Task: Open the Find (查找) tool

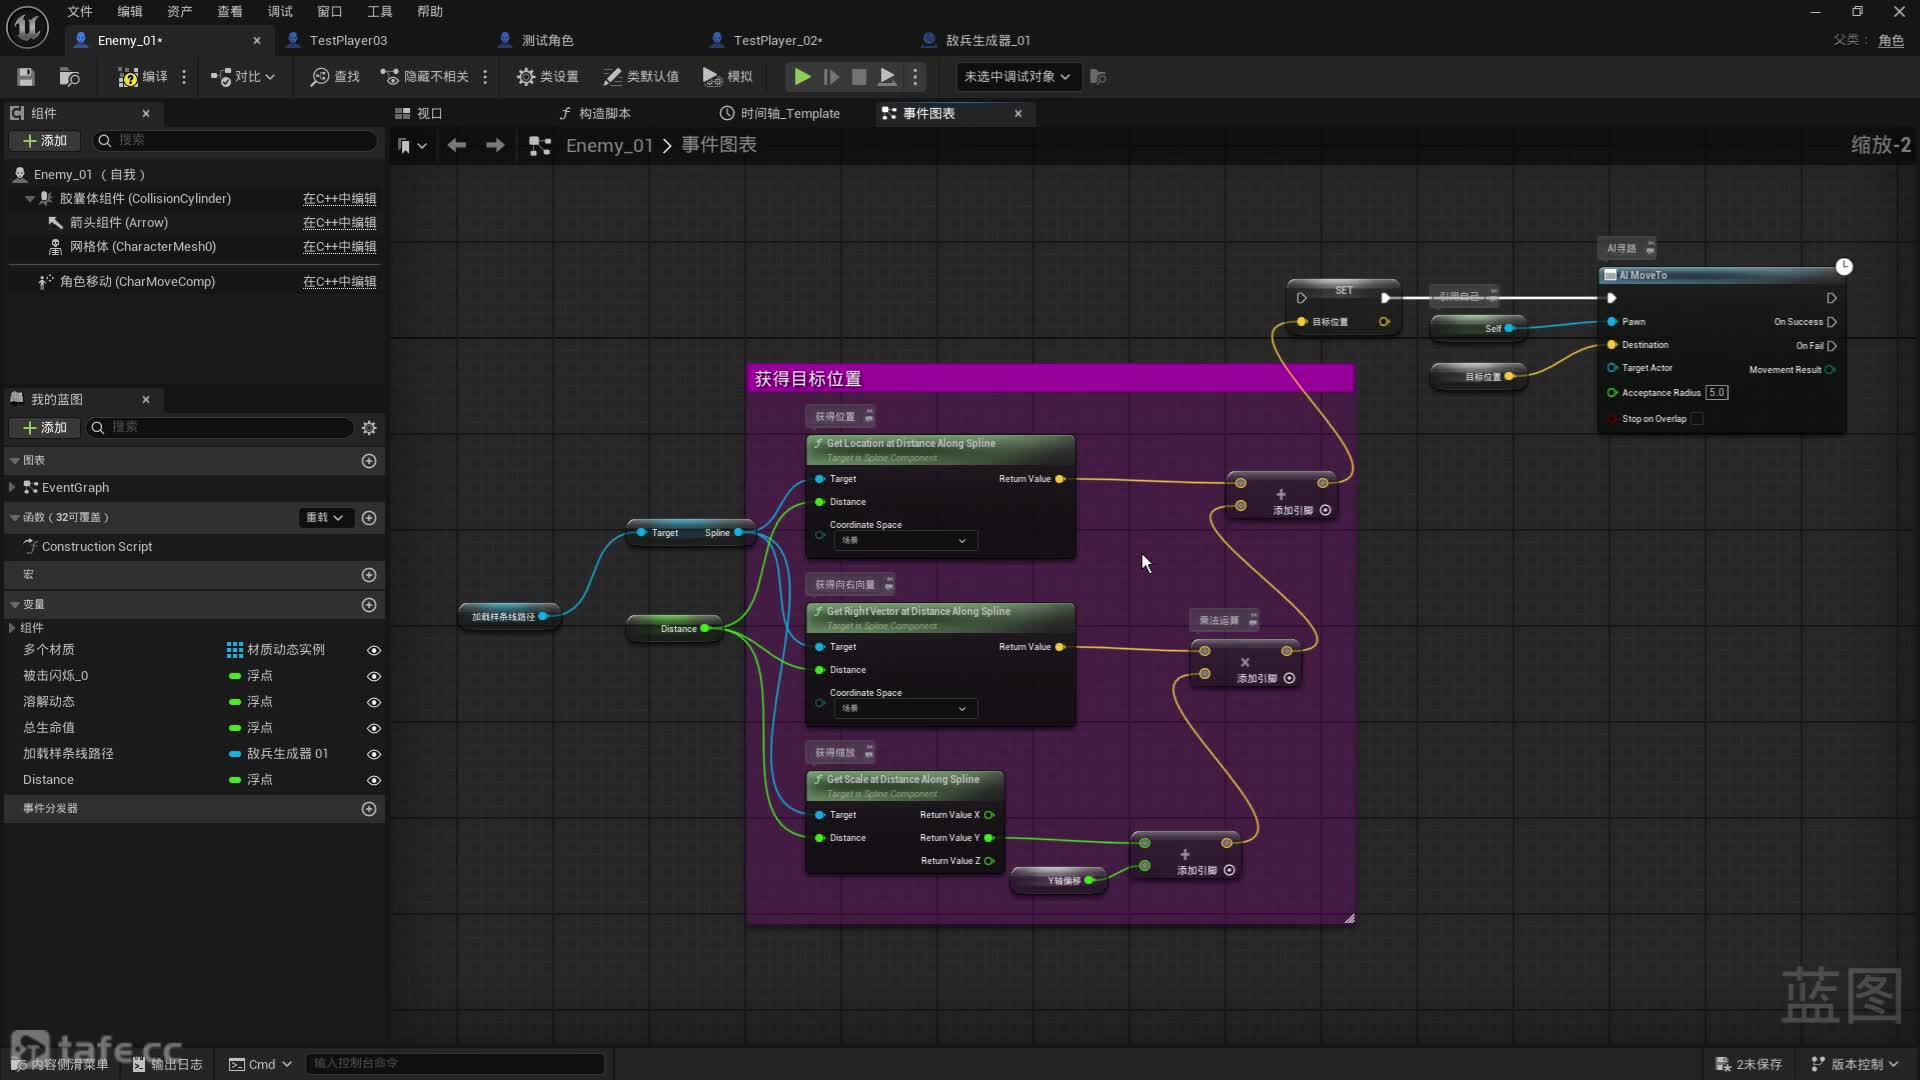Action: (x=335, y=77)
